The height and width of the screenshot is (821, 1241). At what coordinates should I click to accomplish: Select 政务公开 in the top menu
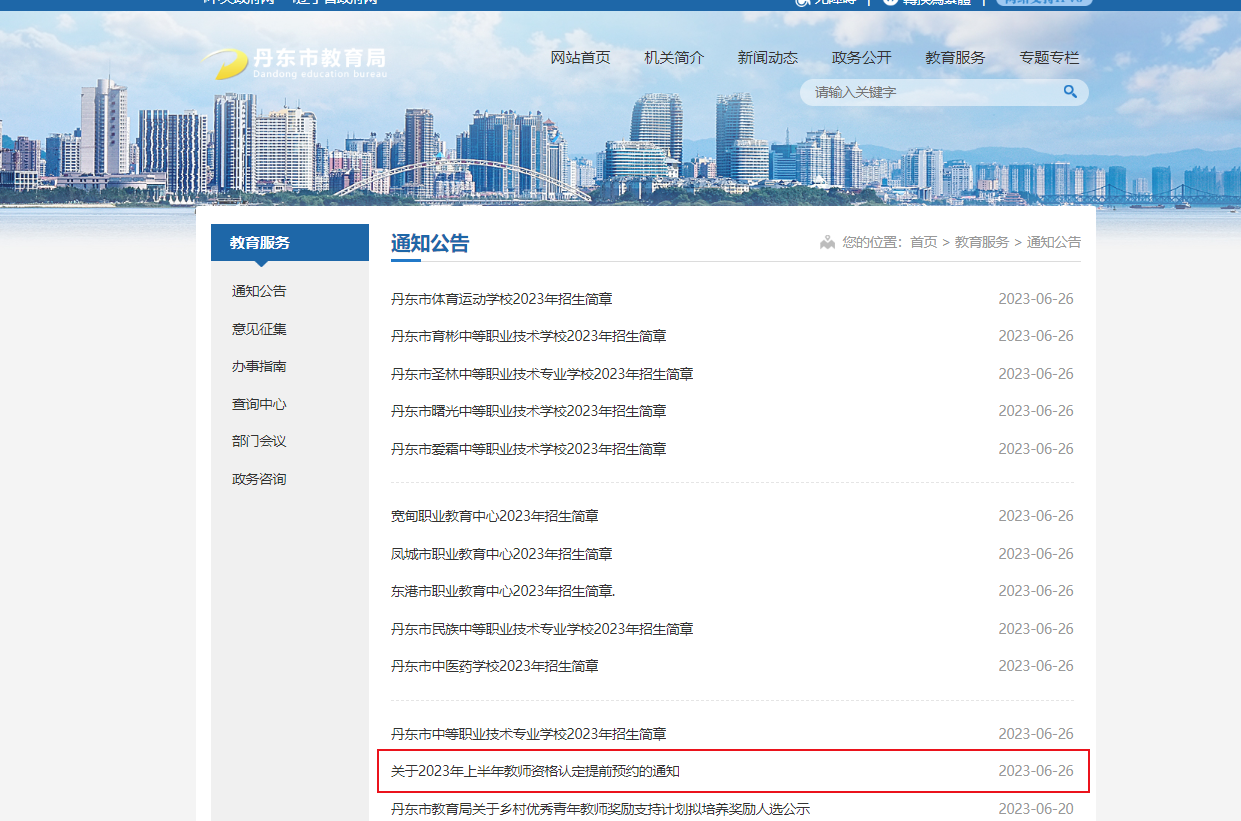(x=861, y=58)
